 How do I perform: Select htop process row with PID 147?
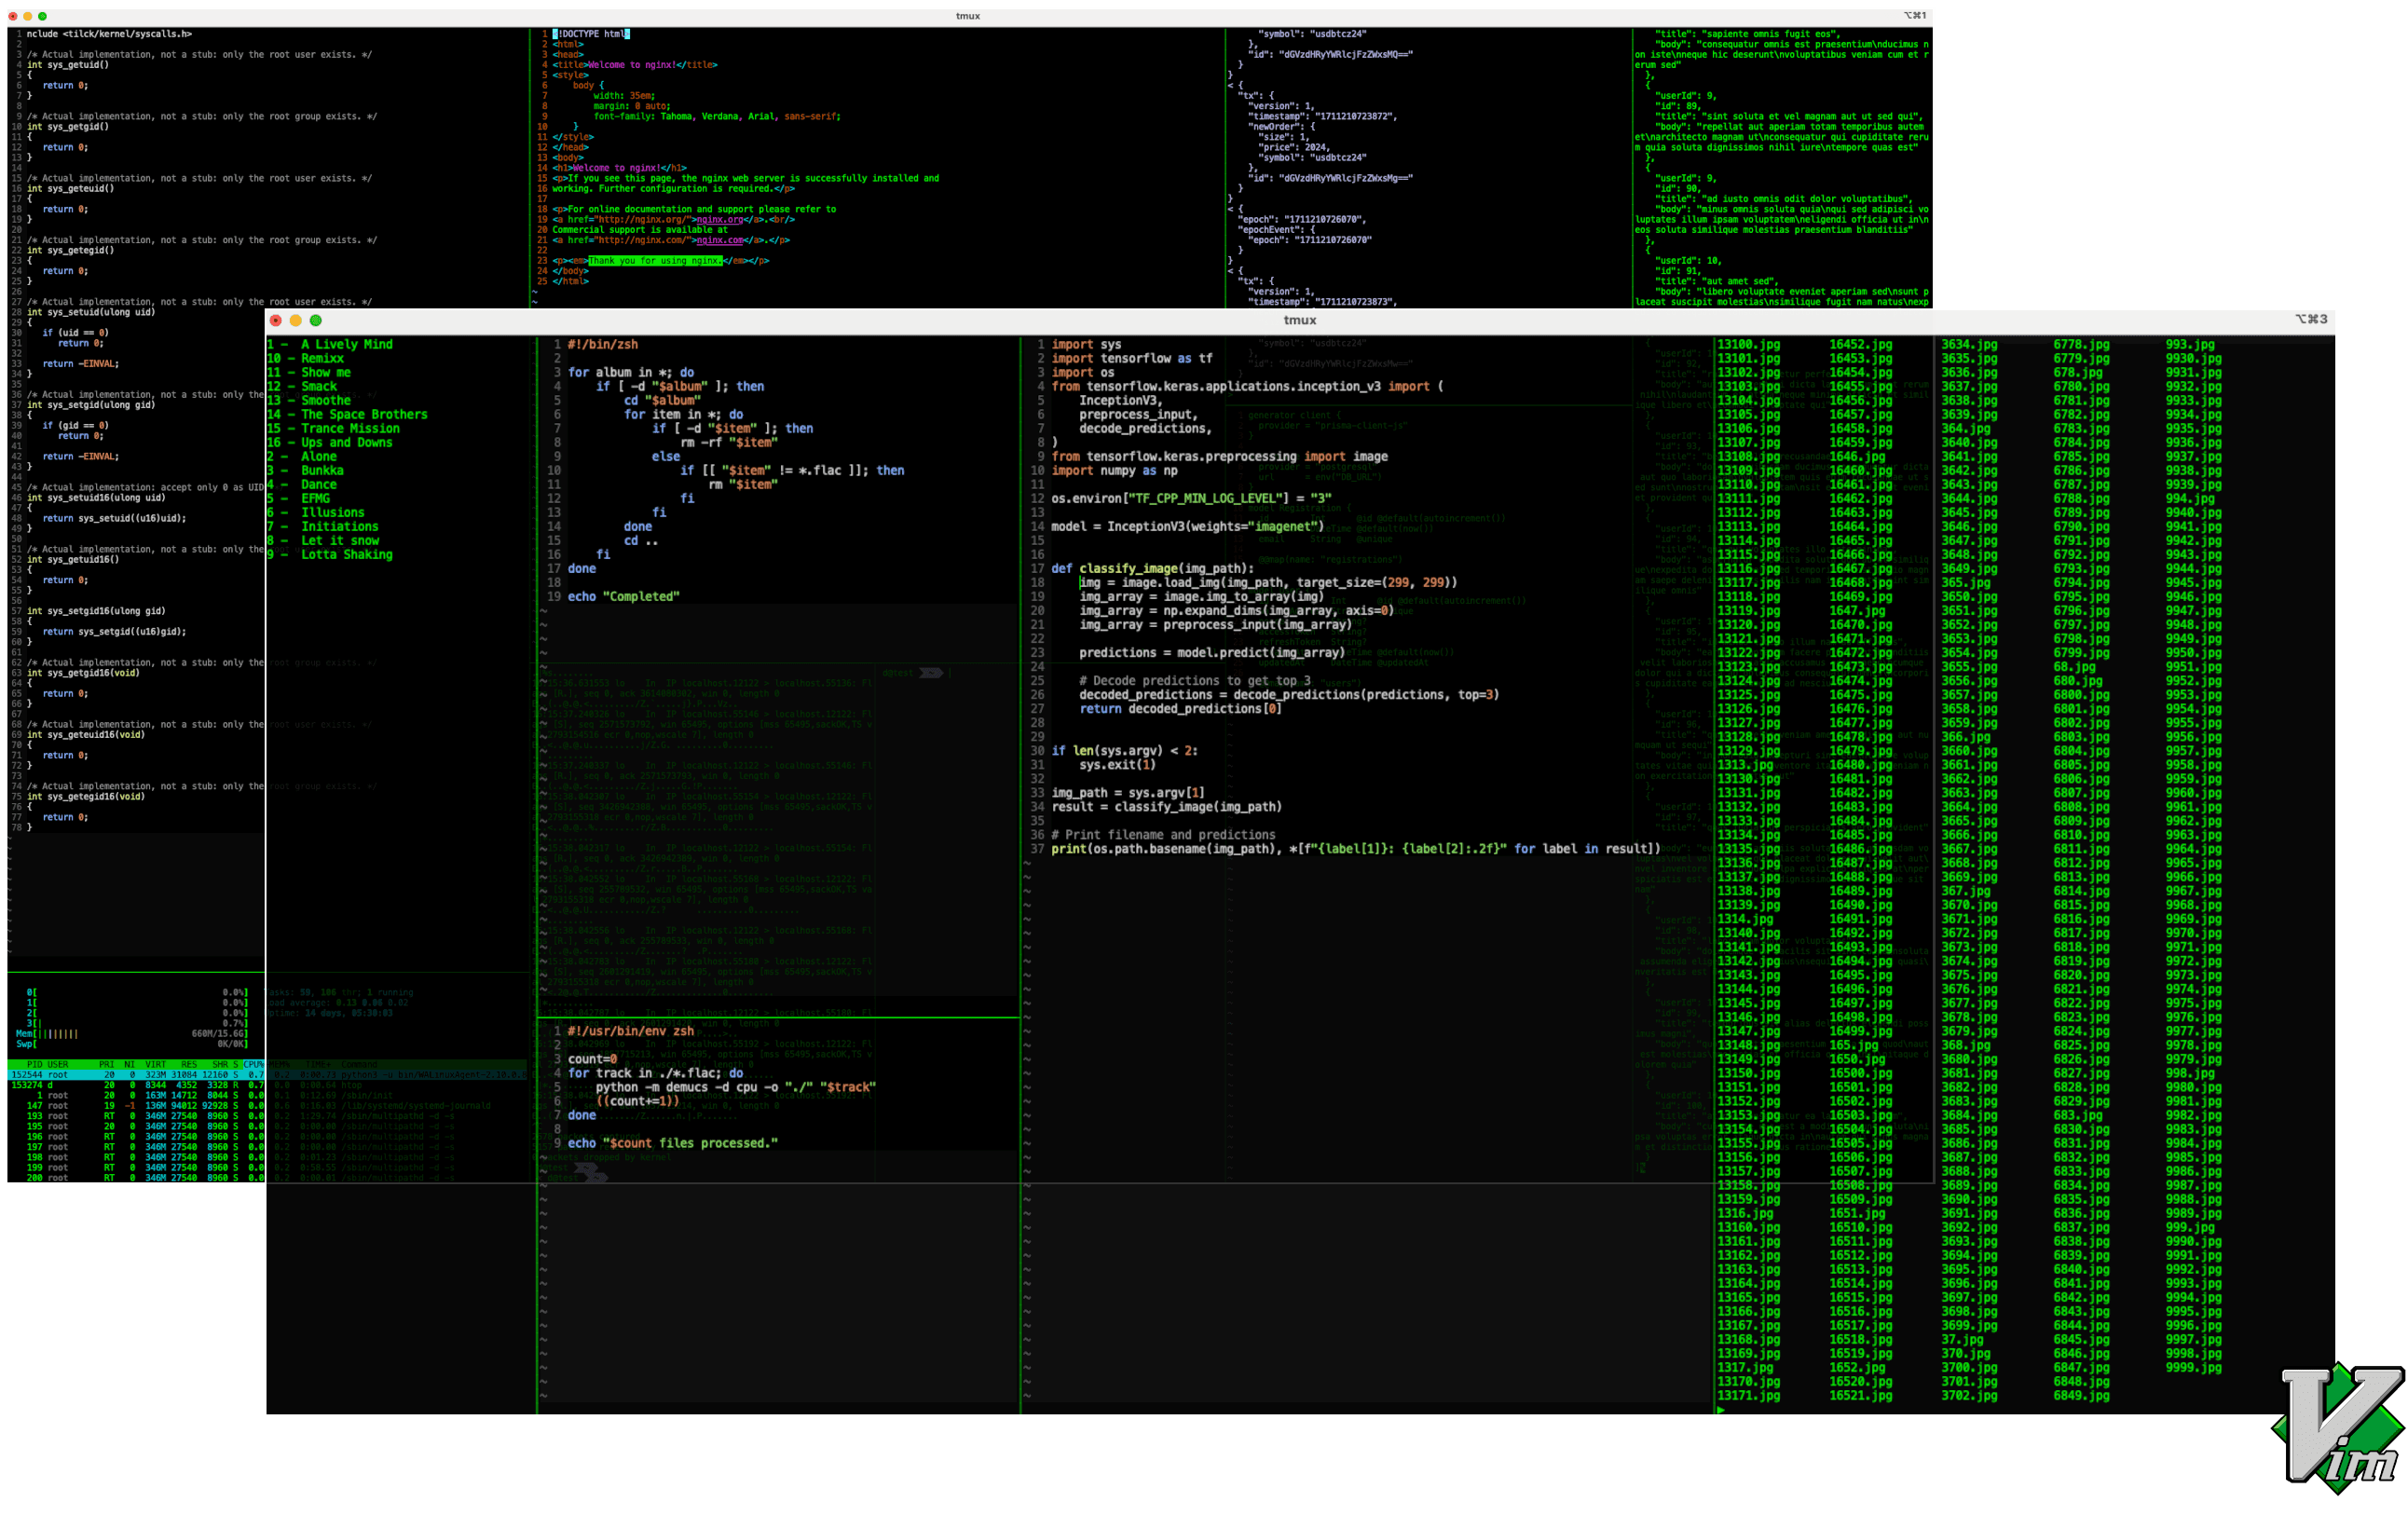pyautogui.click(x=136, y=1105)
